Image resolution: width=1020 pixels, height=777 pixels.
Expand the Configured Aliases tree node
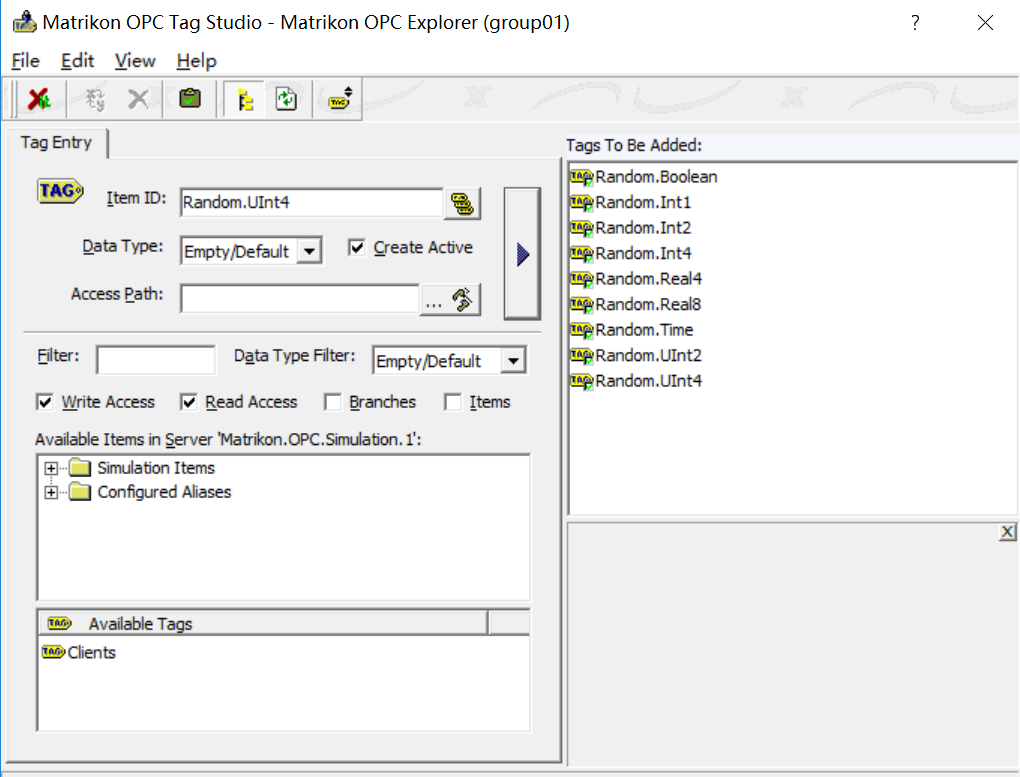(x=51, y=493)
